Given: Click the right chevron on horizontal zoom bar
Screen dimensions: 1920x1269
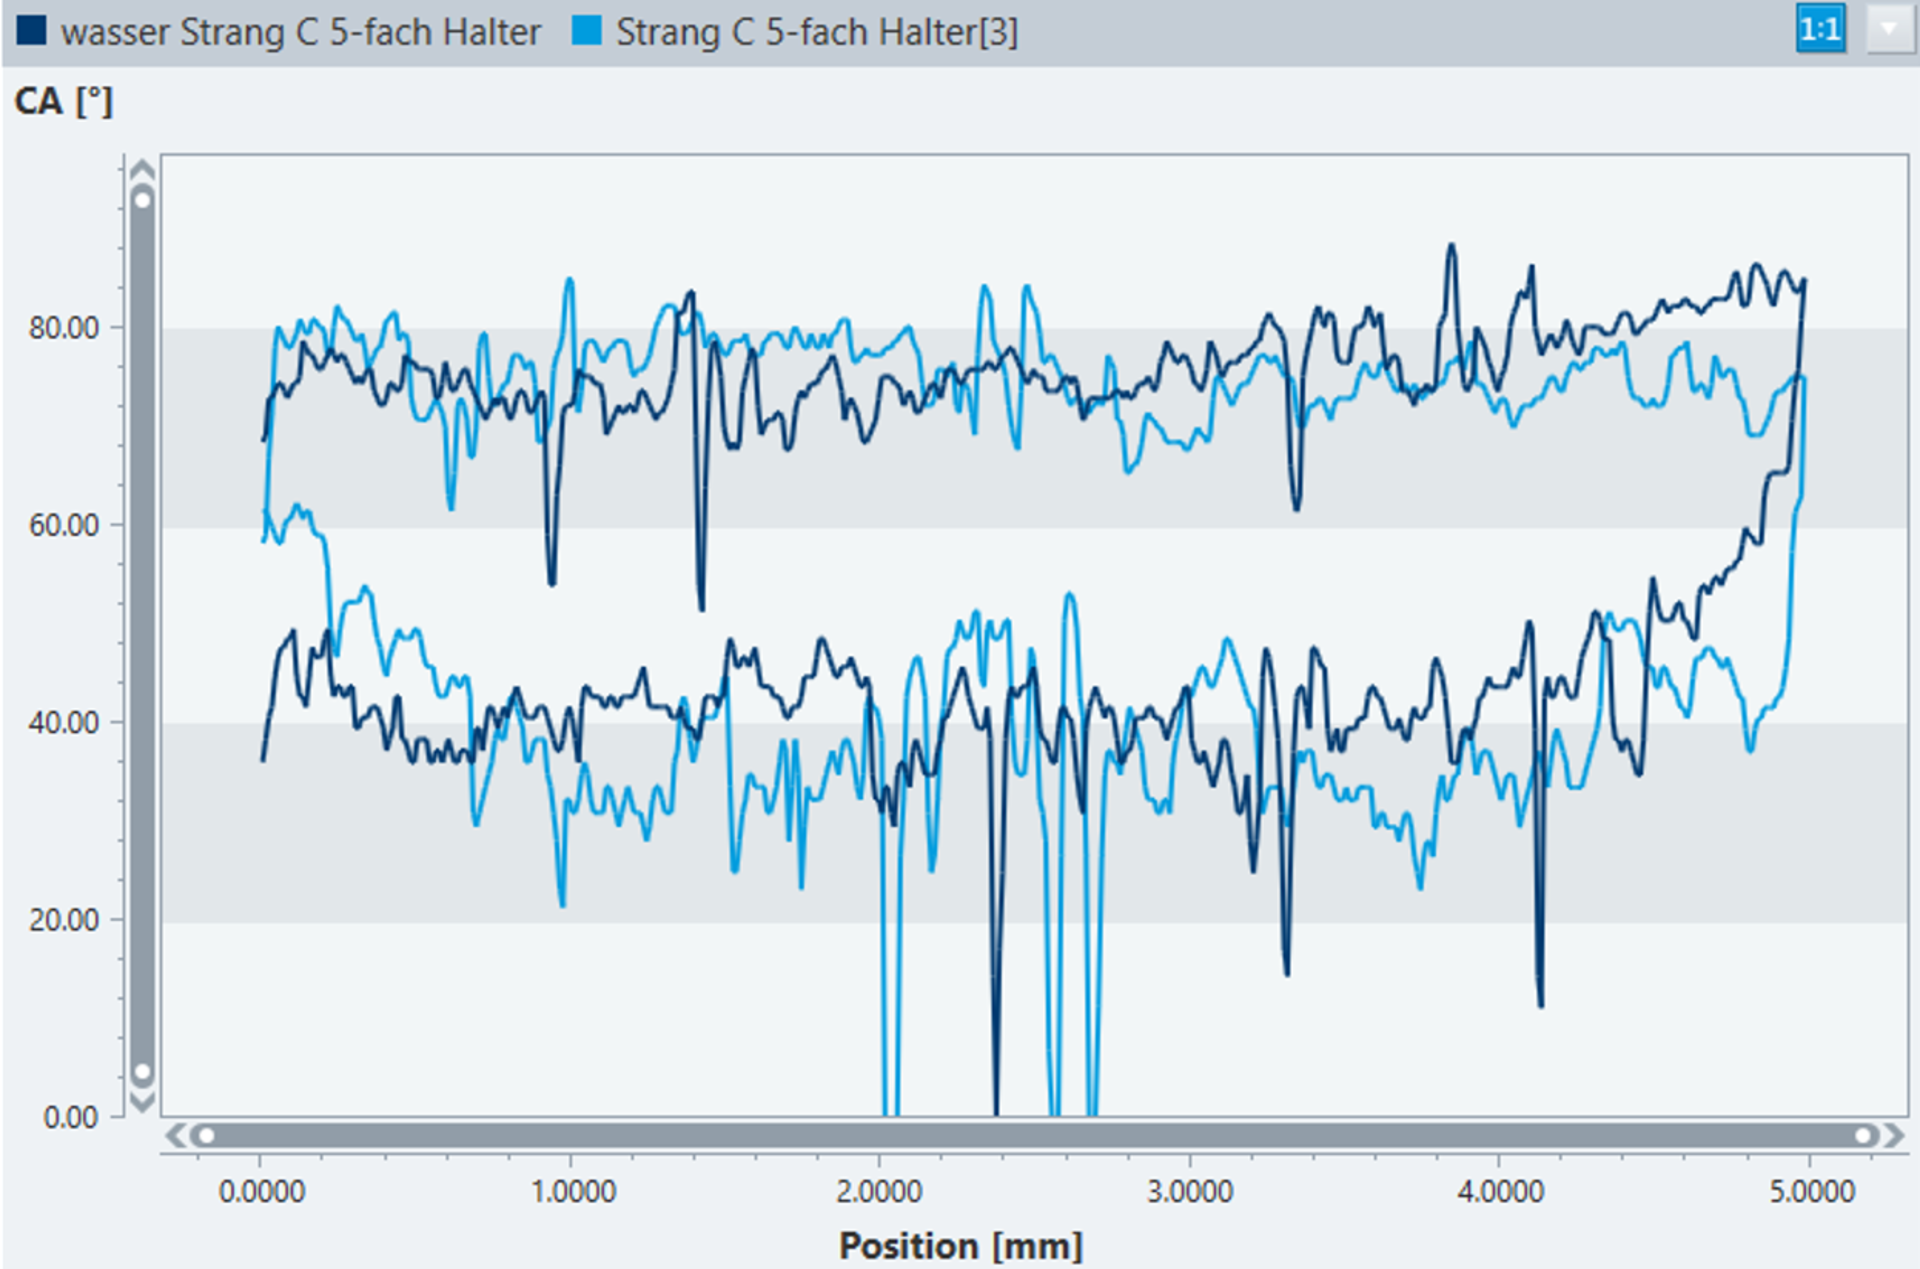Looking at the screenshot, I should 1894,1136.
